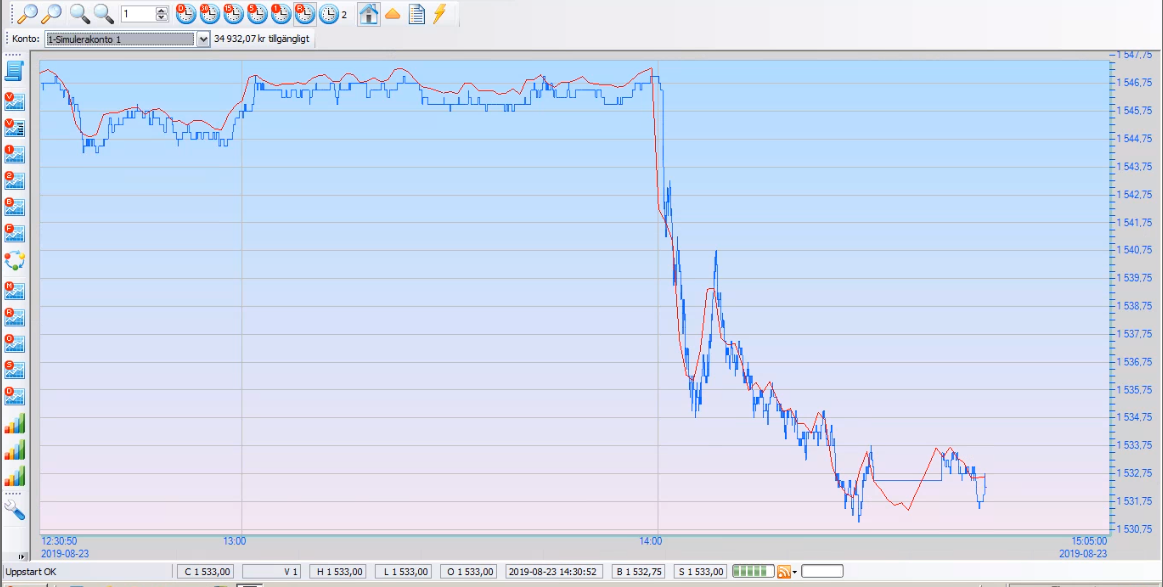Open the Konto account dropdown

[x=204, y=39]
